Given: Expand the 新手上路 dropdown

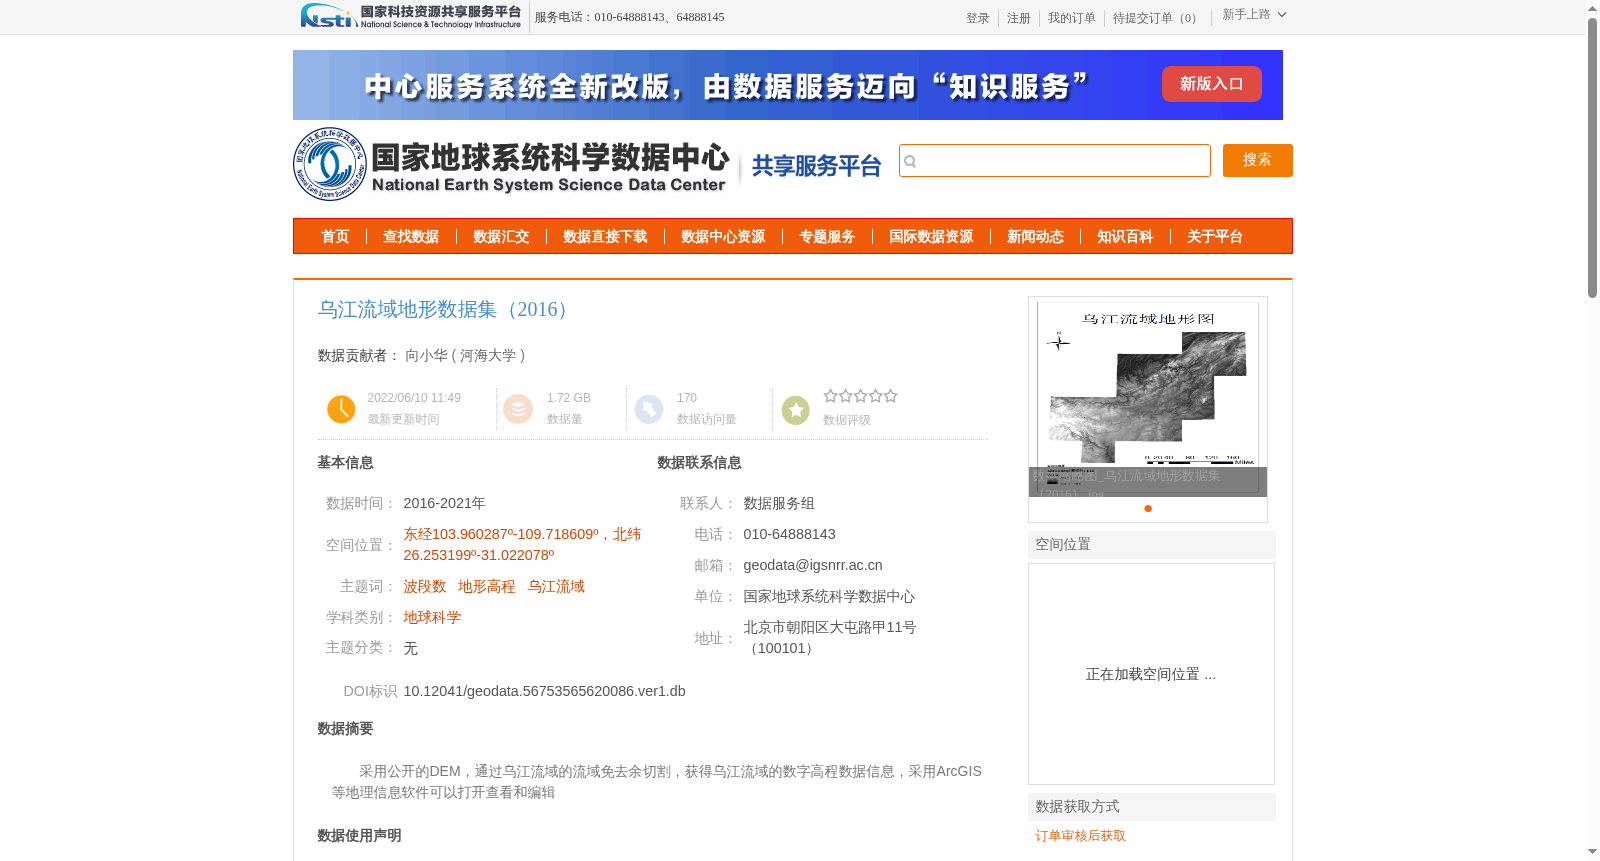Looking at the screenshot, I should click(x=1254, y=14).
